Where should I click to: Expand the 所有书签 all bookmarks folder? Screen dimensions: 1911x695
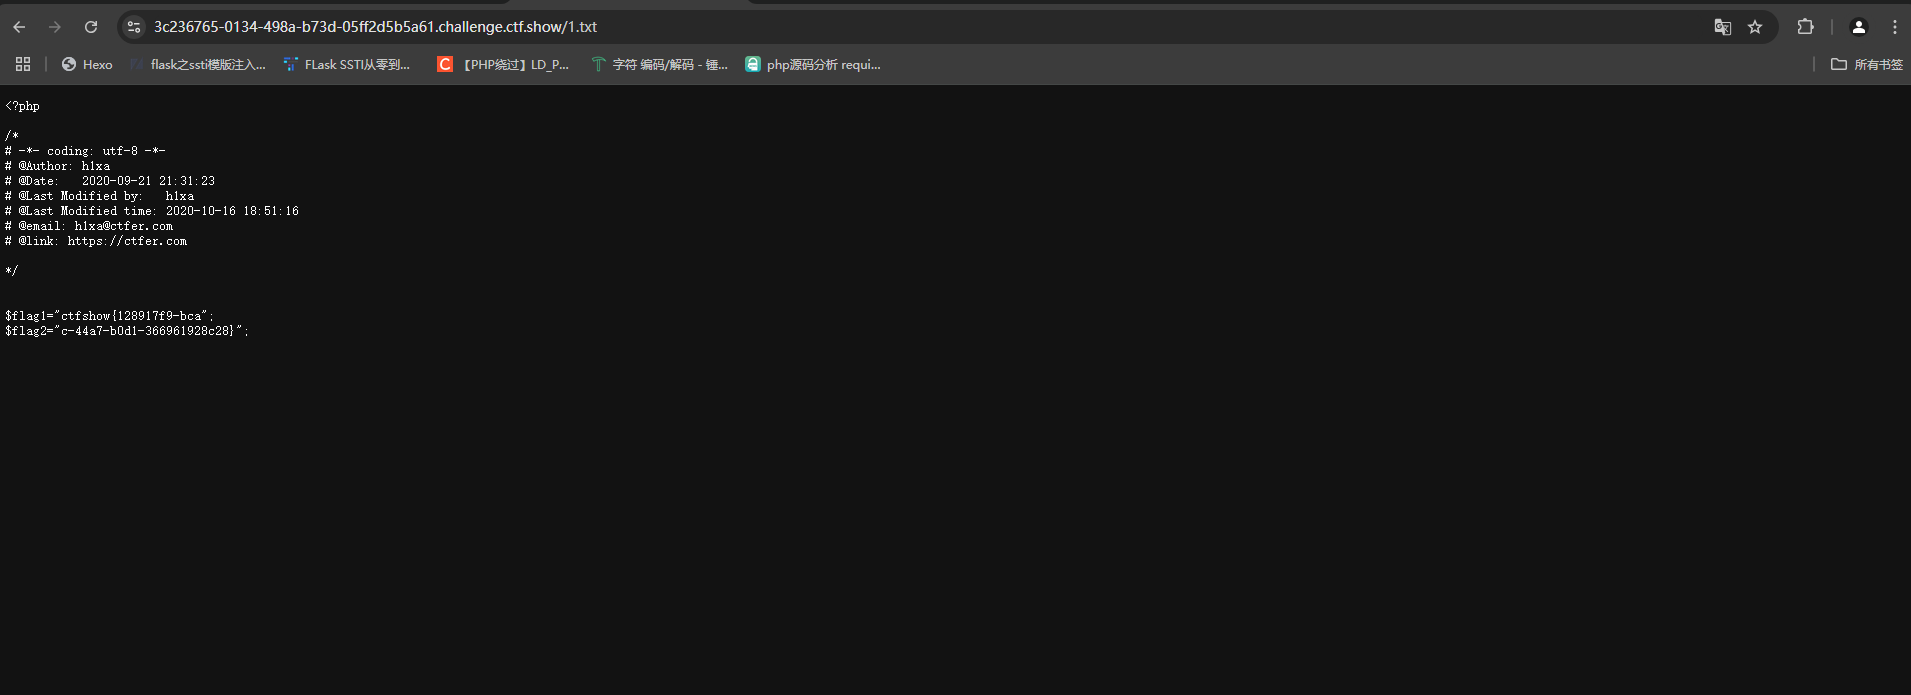coord(1866,64)
